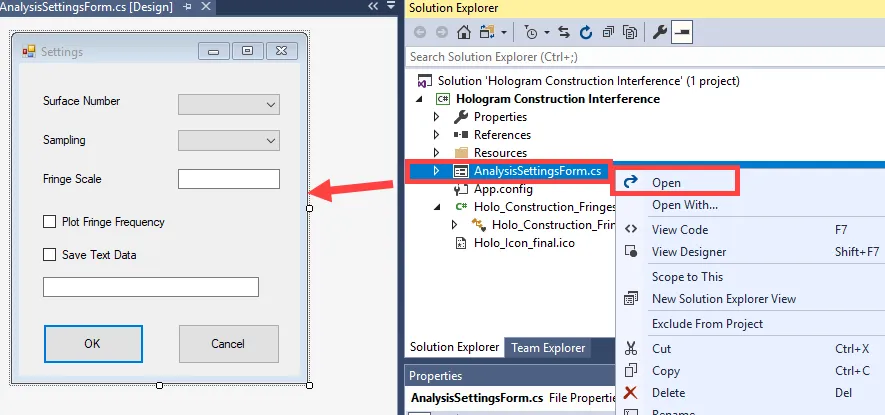Select Open from the context menu
The width and height of the screenshot is (885, 415).
click(x=666, y=183)
